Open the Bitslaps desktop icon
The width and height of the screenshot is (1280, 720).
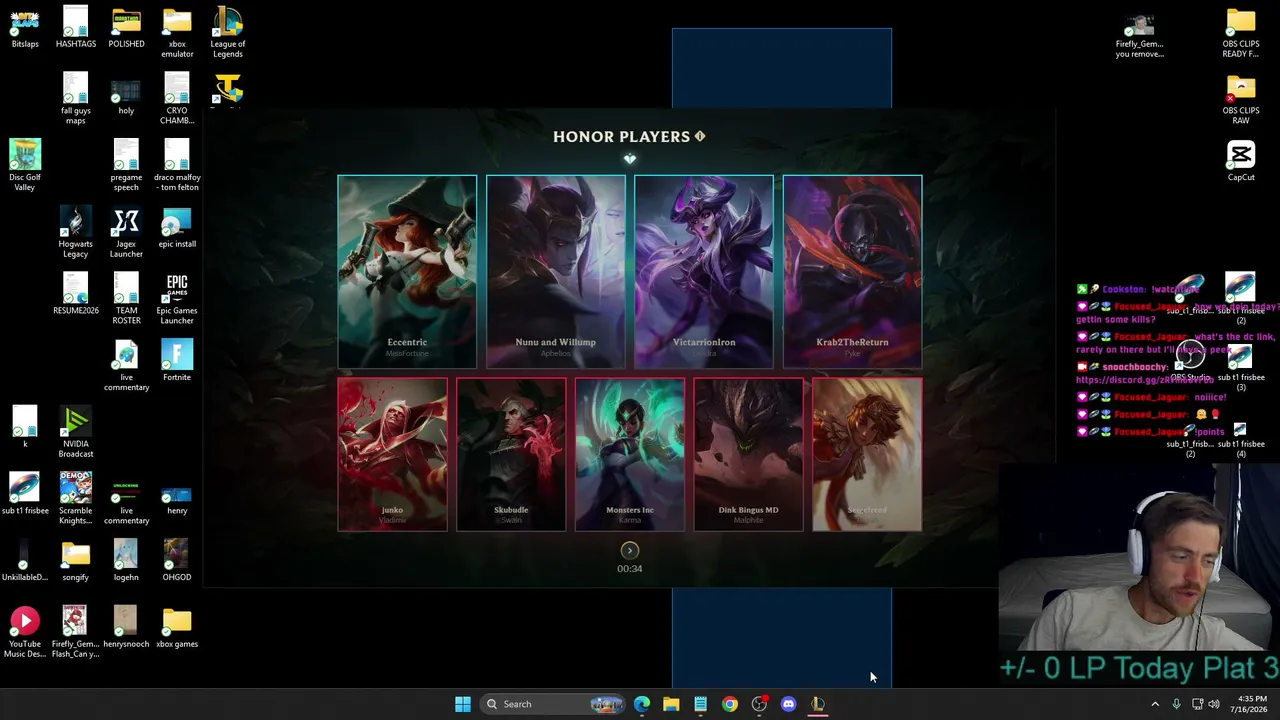tap(25, 28)
